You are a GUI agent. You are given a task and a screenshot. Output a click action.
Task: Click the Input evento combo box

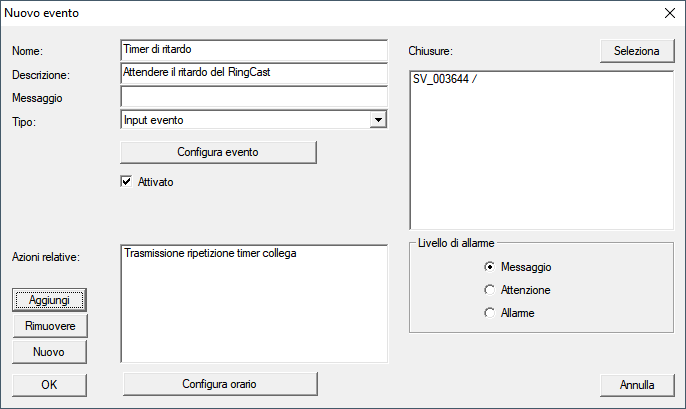click(244, 120)
